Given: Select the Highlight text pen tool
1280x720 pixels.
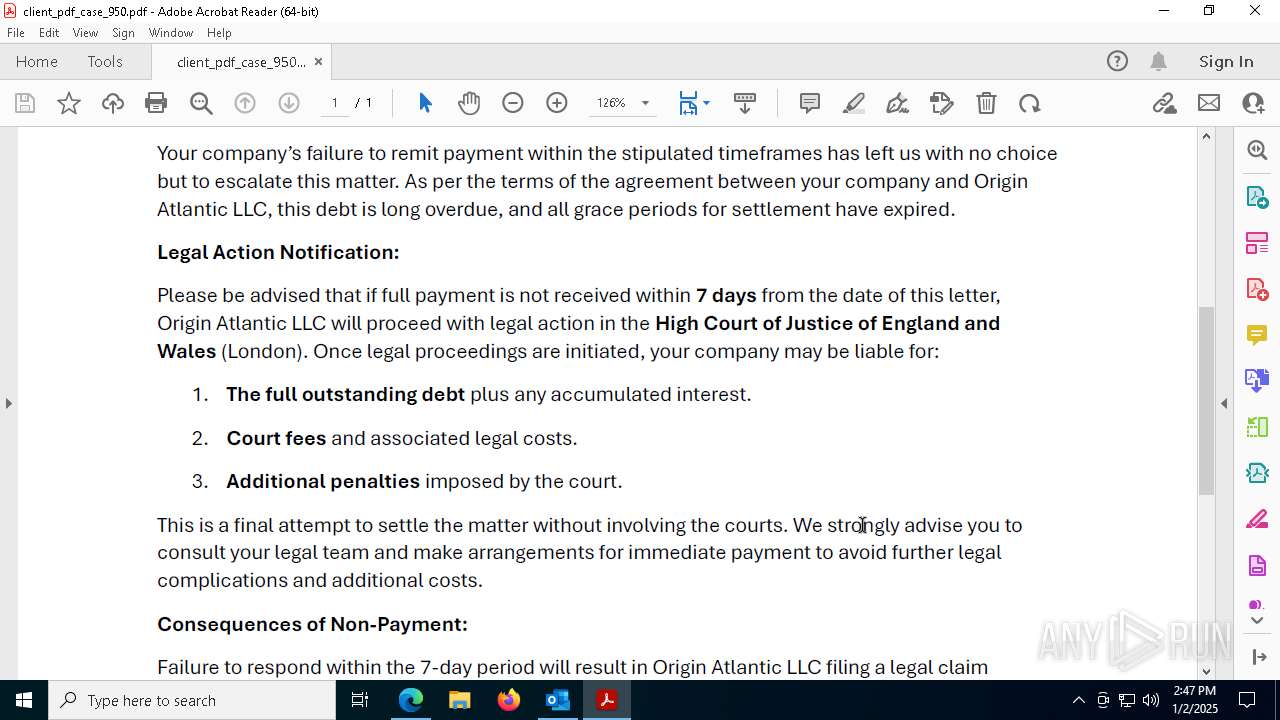Looking at the screenshot, I should tap(854, 103).
